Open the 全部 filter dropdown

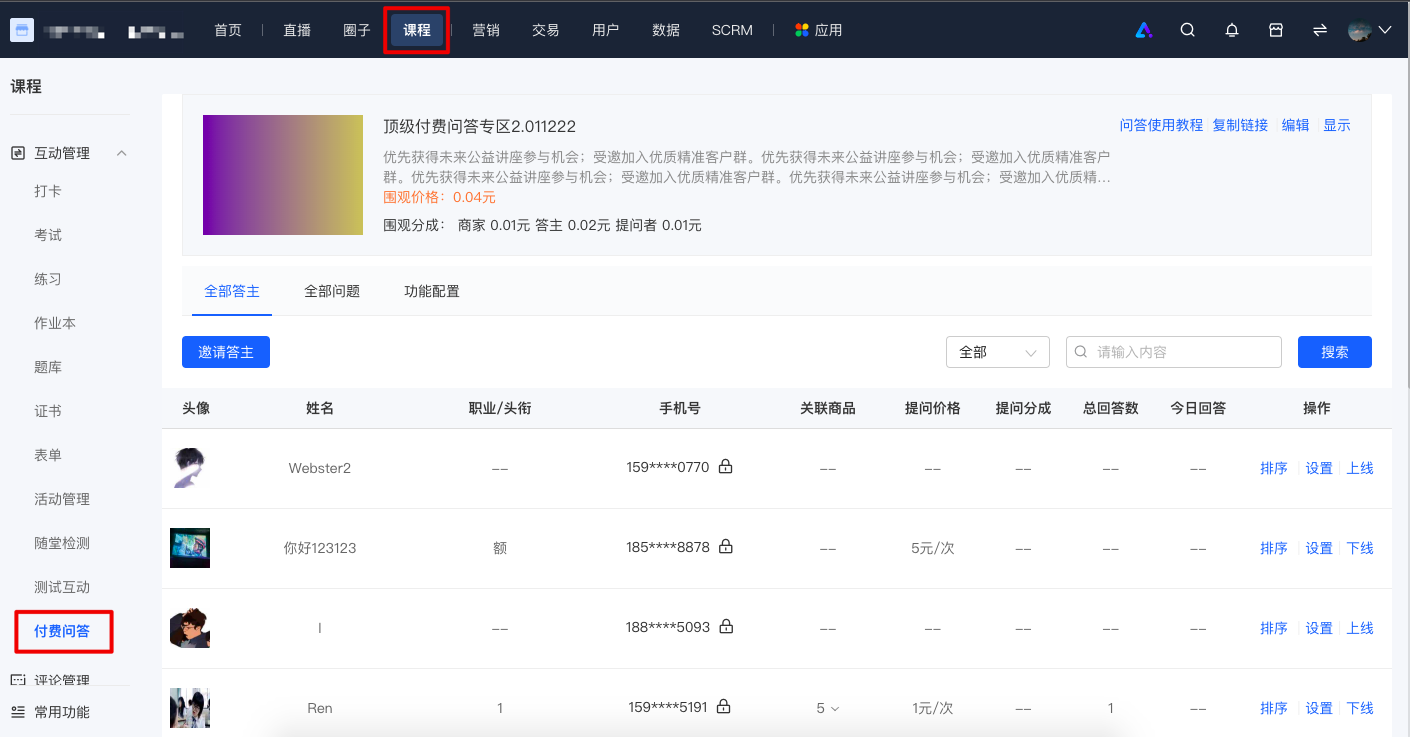pos(998,352)
